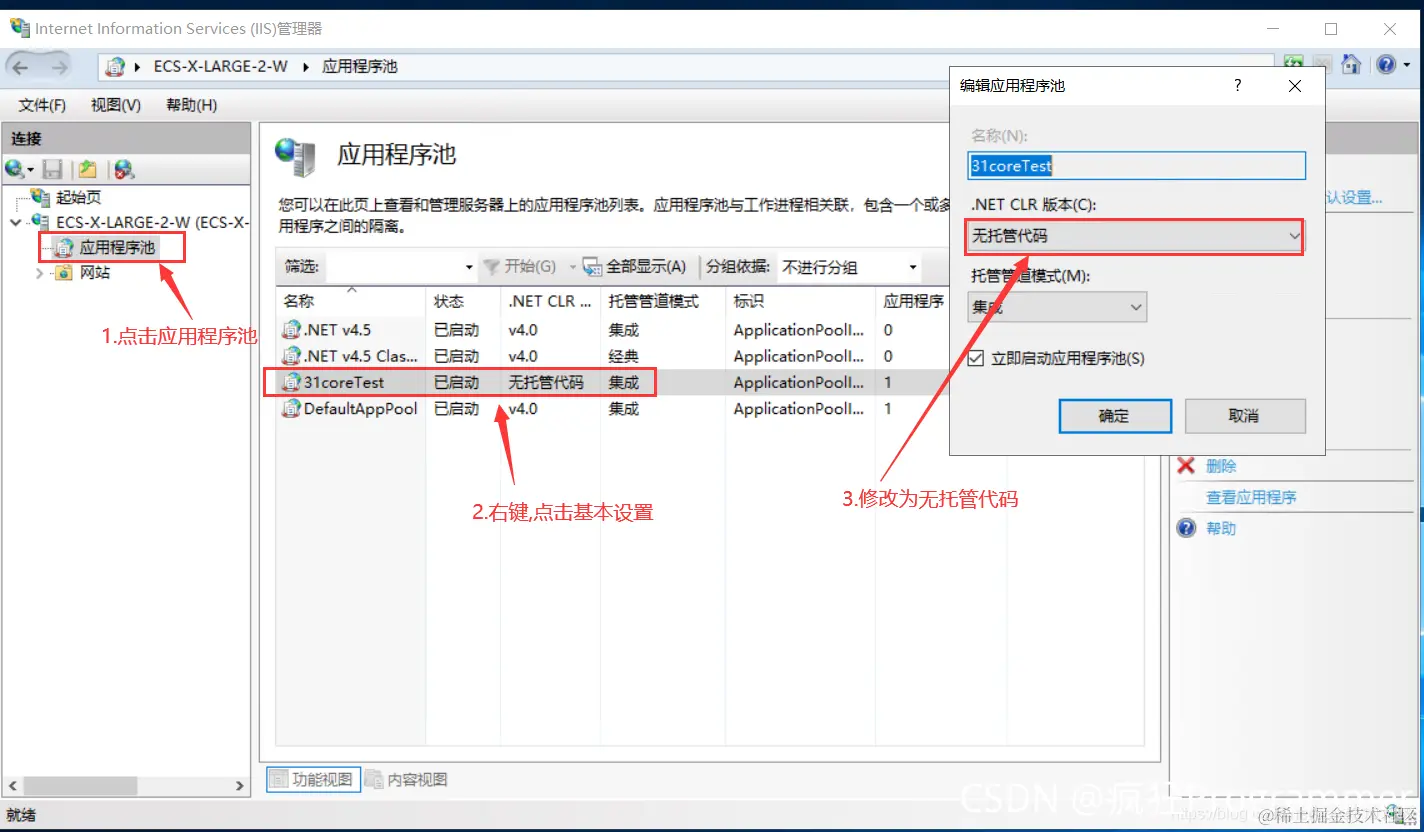Screen dimensions: 1424x832
Task: Select 应用程序池 in the connections tree
Action: [117, 247]
